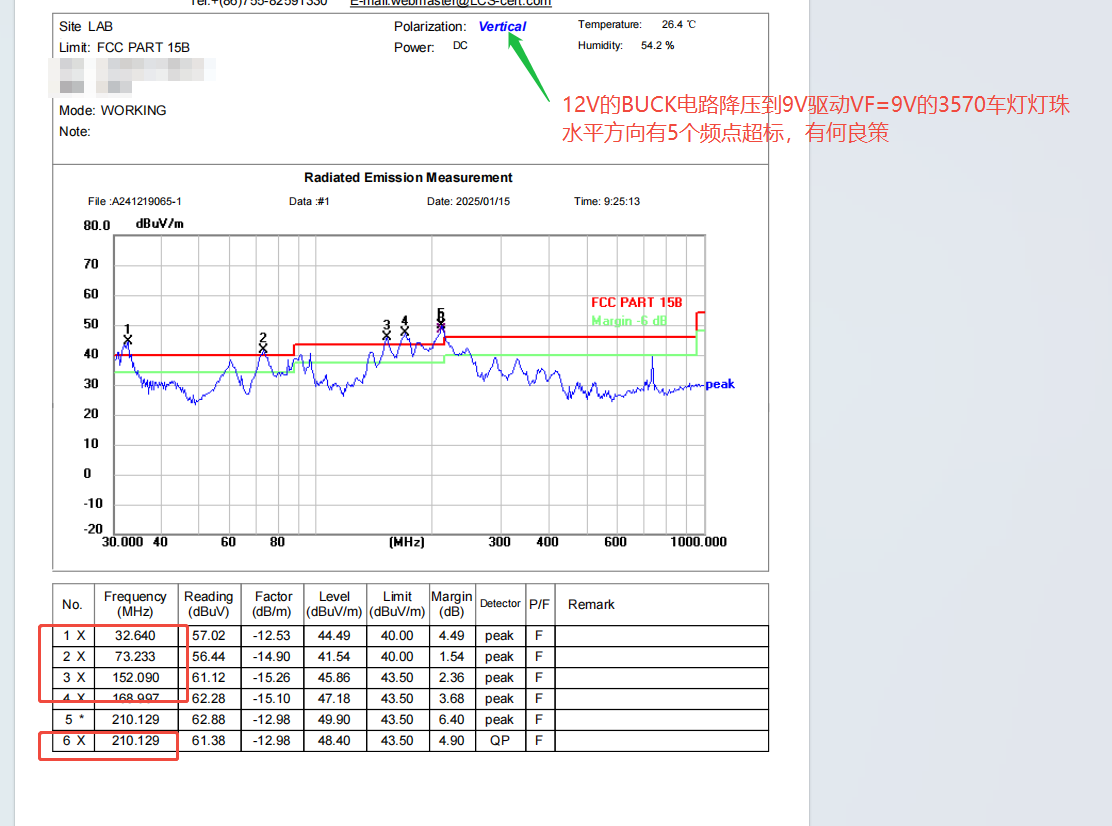This screenshot has height=826, width=1112.
Task: Click the "Margin (dB)" column header
Action: (x=452, y=604)
